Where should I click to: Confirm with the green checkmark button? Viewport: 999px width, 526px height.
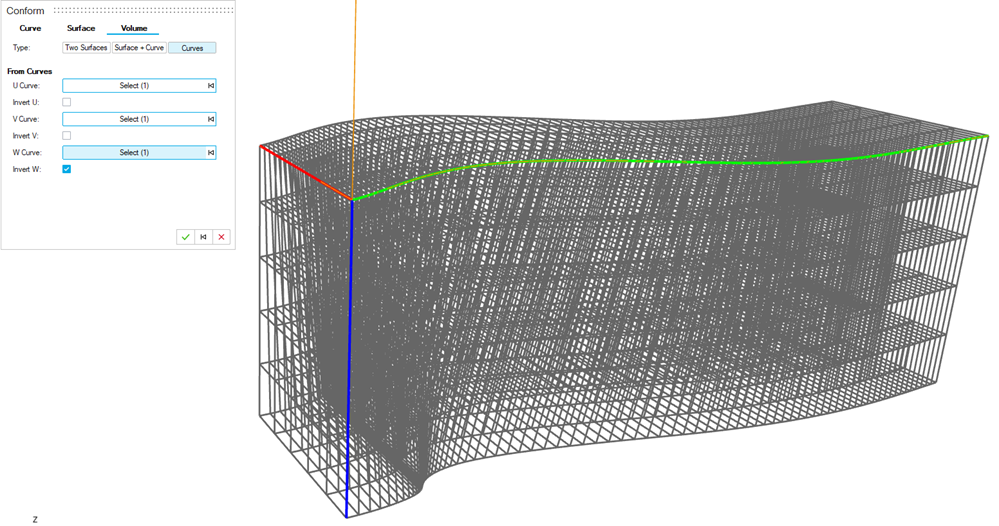point(185,237)
